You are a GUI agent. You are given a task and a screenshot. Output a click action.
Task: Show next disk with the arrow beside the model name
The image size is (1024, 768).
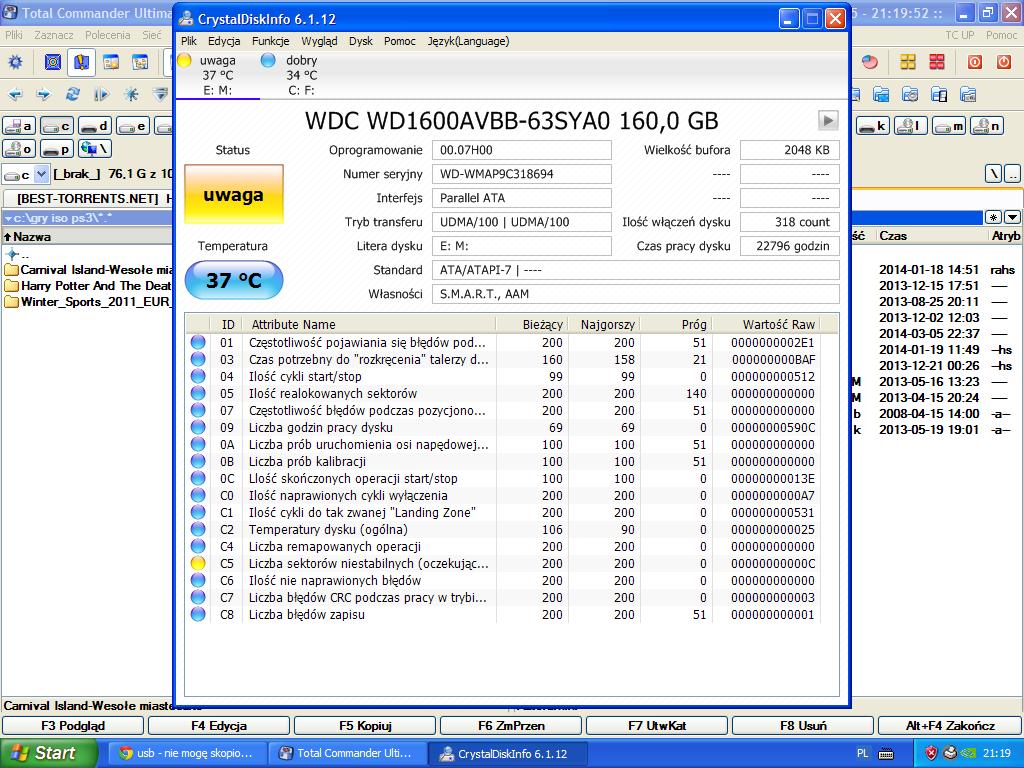coord(828,120)
